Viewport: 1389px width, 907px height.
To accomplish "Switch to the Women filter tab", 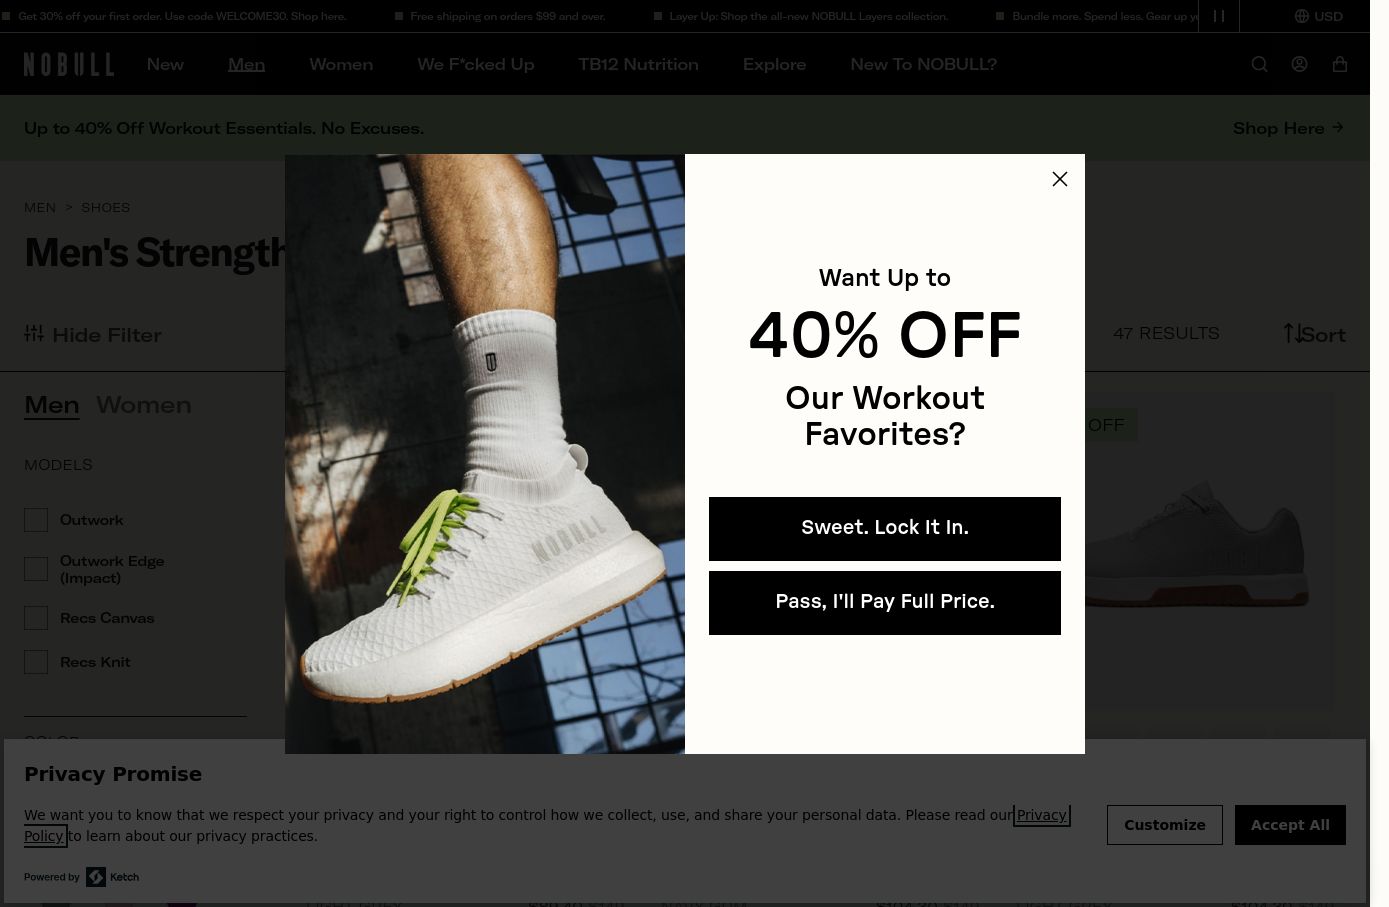I will 143,405.
